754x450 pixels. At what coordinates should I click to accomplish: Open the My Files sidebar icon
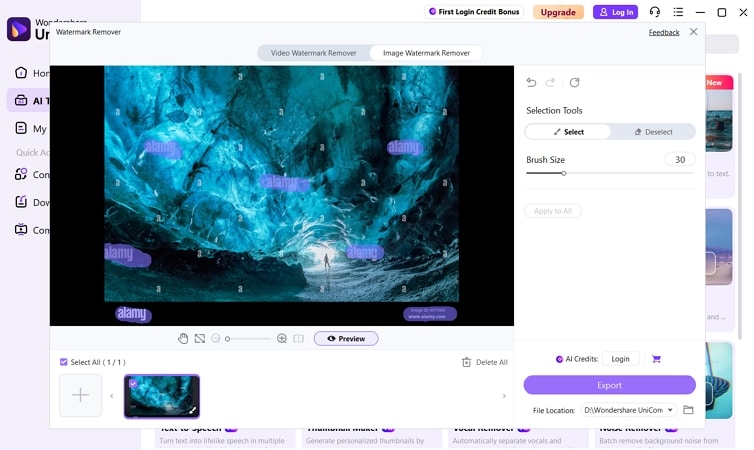coord(21,128)
